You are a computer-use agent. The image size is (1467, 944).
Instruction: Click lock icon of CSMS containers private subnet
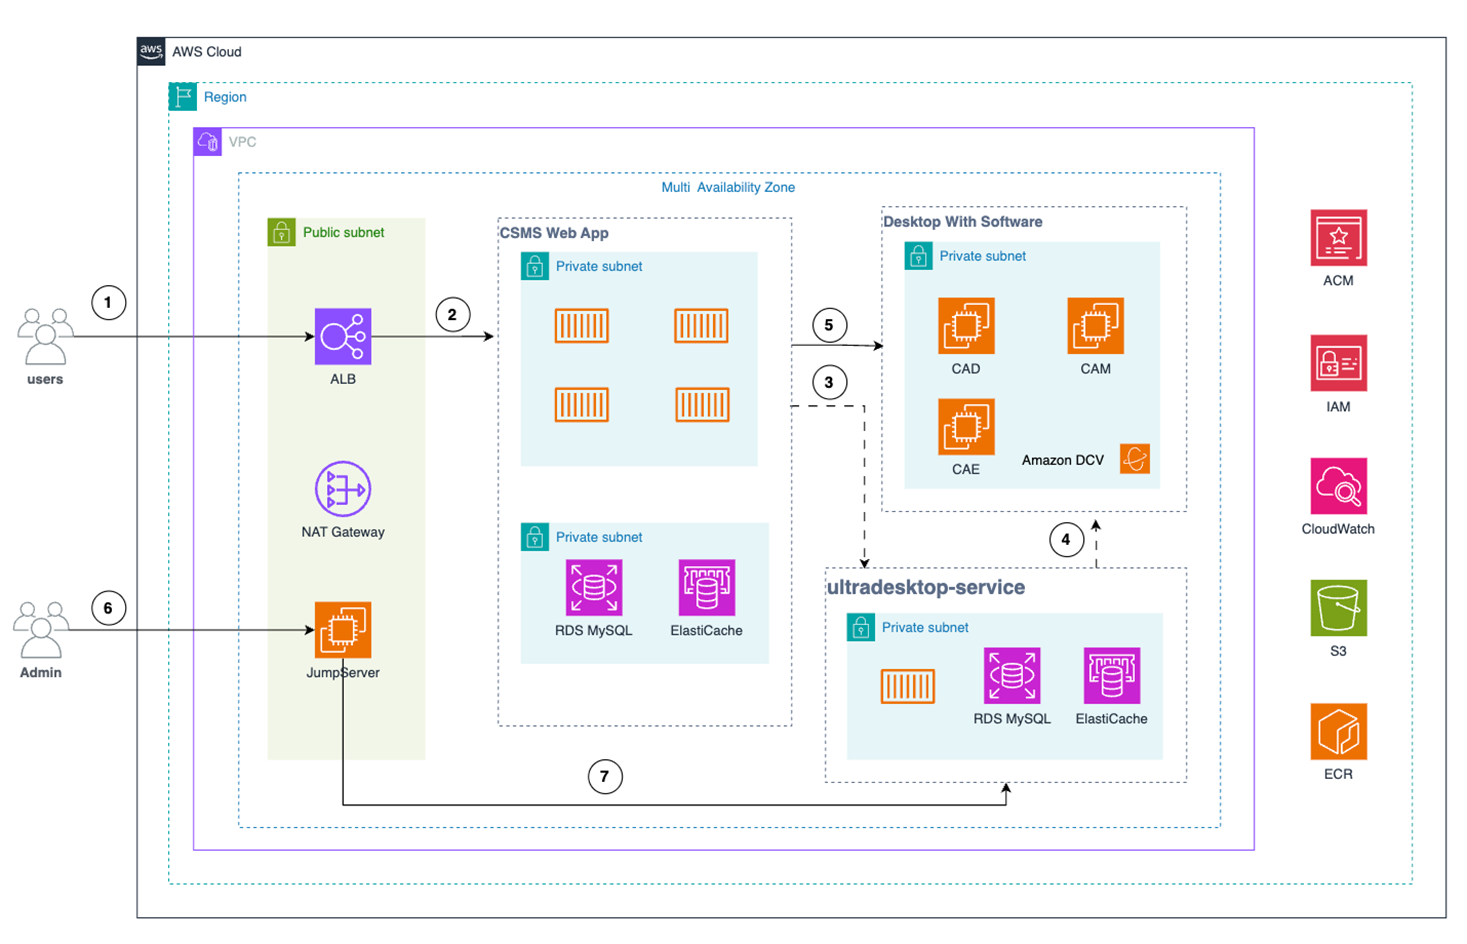(535, 266)
